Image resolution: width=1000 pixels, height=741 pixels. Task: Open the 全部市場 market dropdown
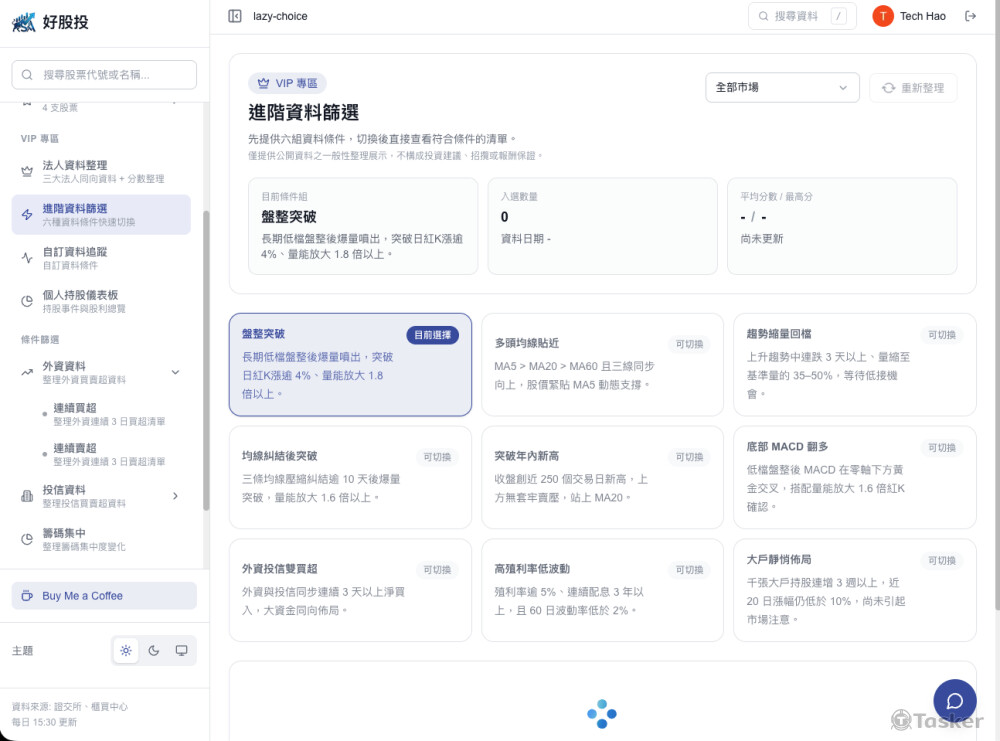782,88
